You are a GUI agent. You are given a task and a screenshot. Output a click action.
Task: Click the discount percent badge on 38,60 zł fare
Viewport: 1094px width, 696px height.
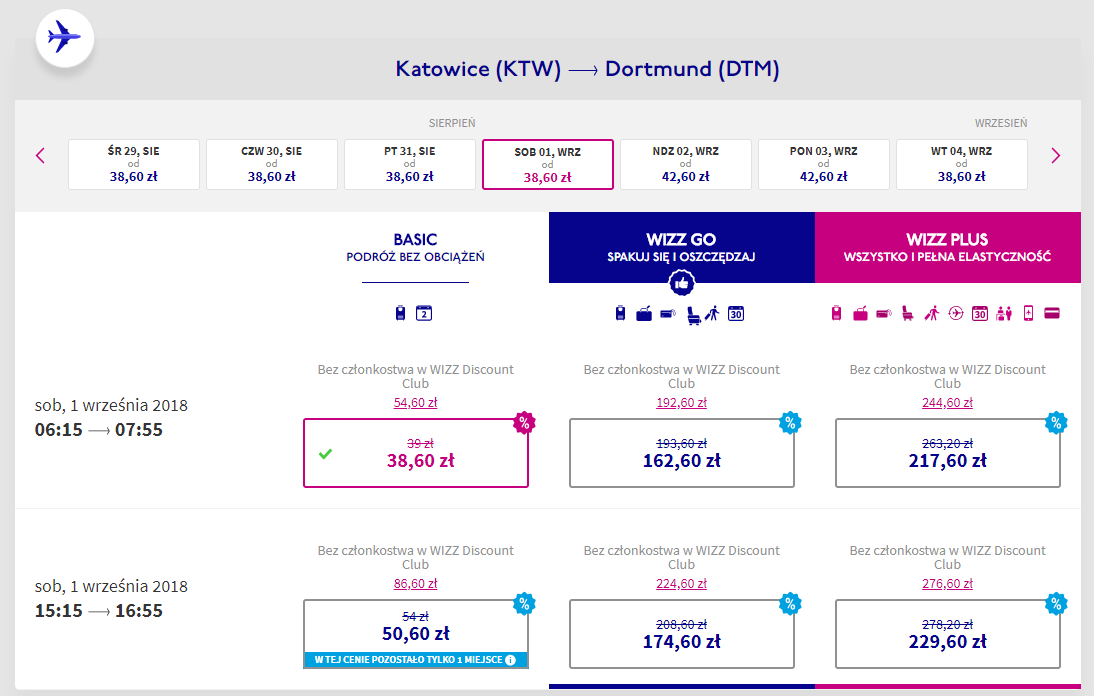pyautogui.click(x=524, y=422)
